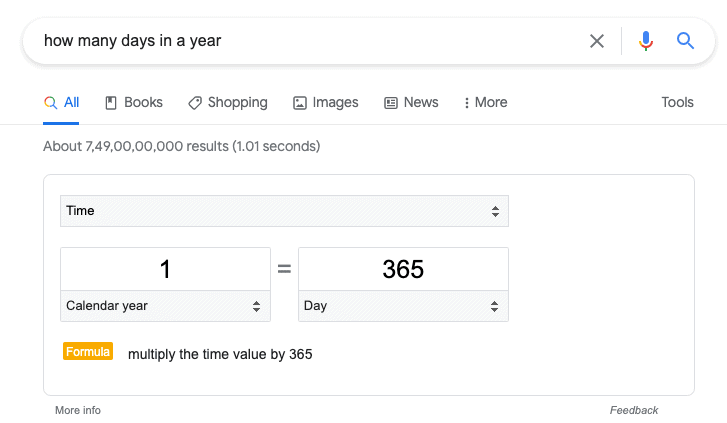Image resolution: width=727 pixels, height=423 pixels.
Task: Click the multicolor search icon beside All
Action: (51, 103)
